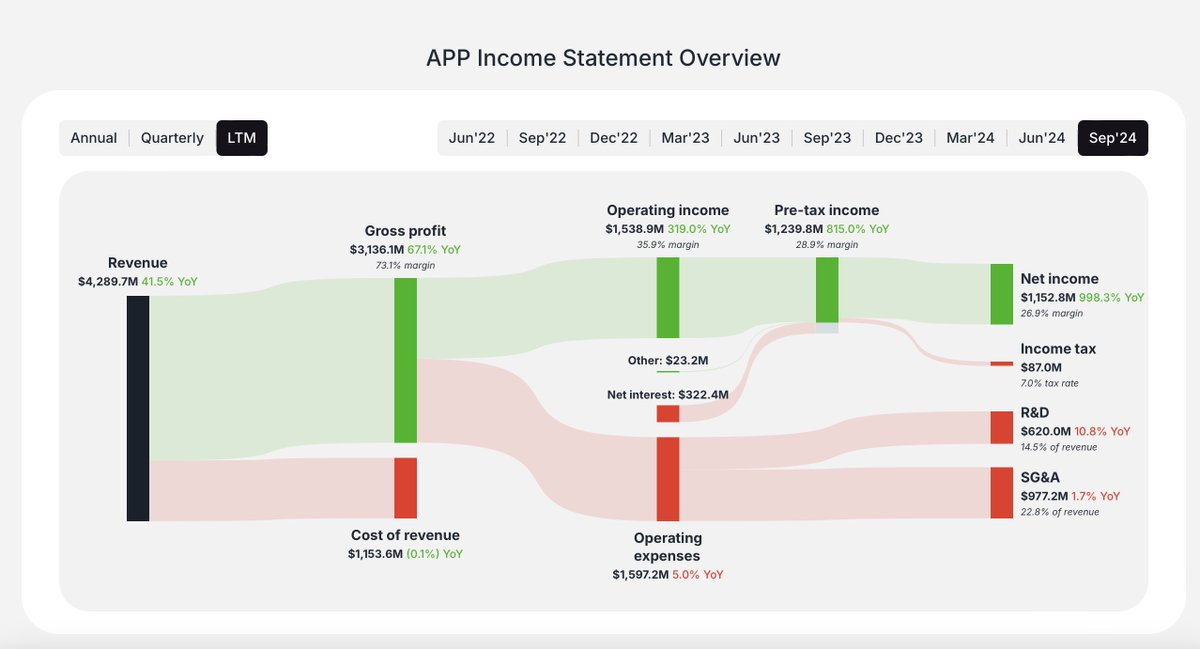This screenshot has width=1200, height=649.
Task: Select the Sep'22 period
Action: (542, 137)
